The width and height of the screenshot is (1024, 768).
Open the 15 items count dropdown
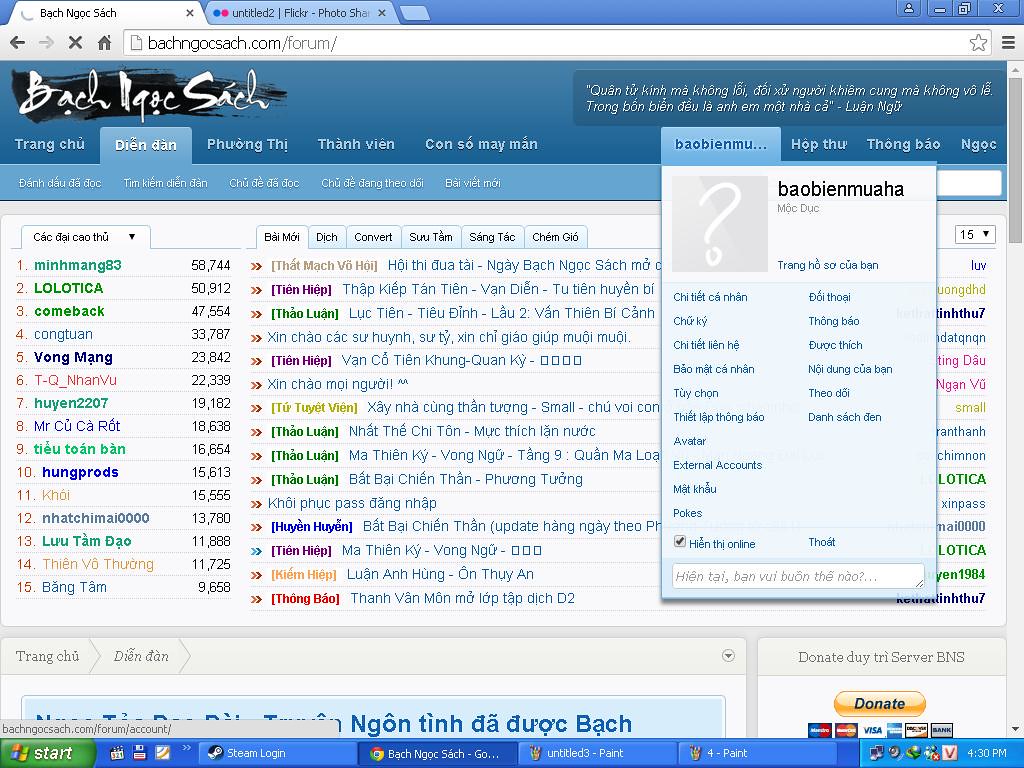pyautogui.click(x=975, y=235)
